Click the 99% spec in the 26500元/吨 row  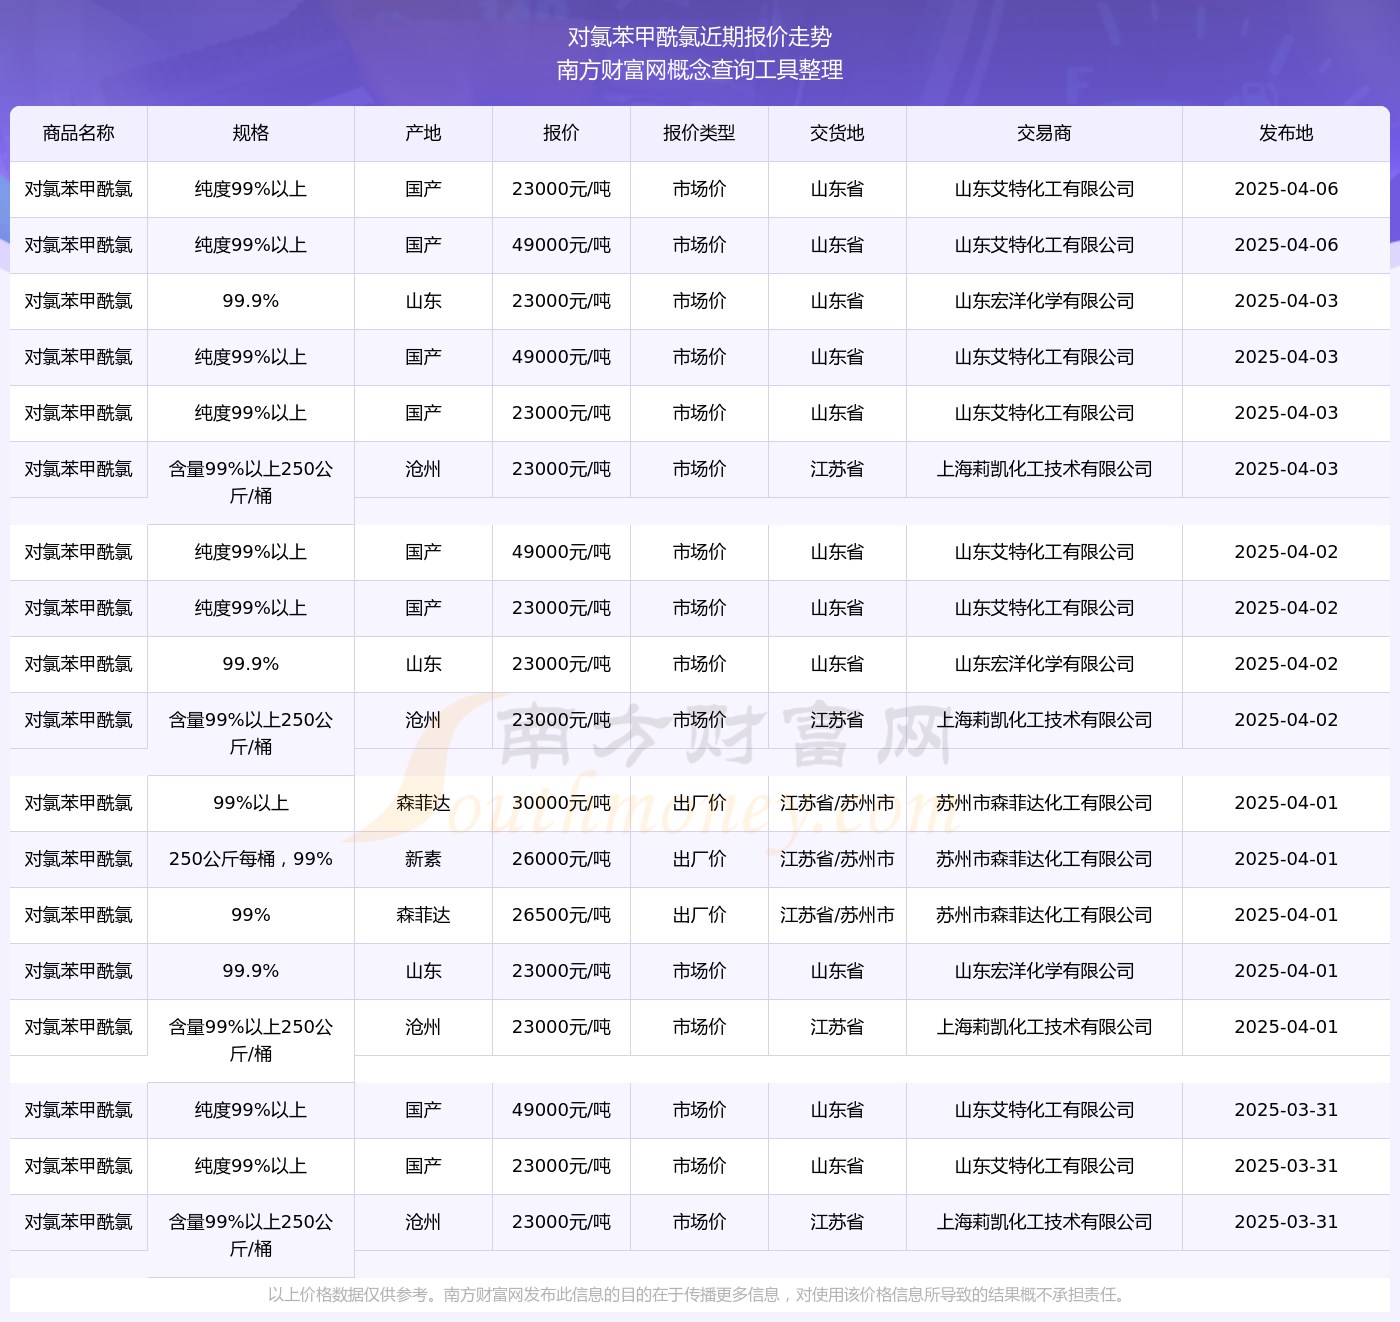tap(251, 915)
